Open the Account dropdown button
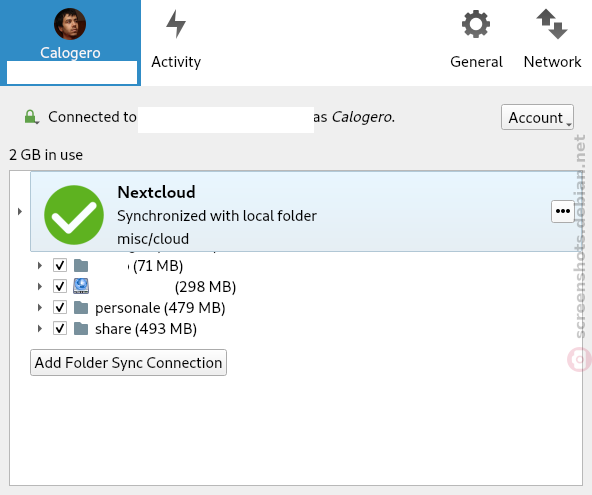This screenshot has width=592, height=495. click(537, 117)
